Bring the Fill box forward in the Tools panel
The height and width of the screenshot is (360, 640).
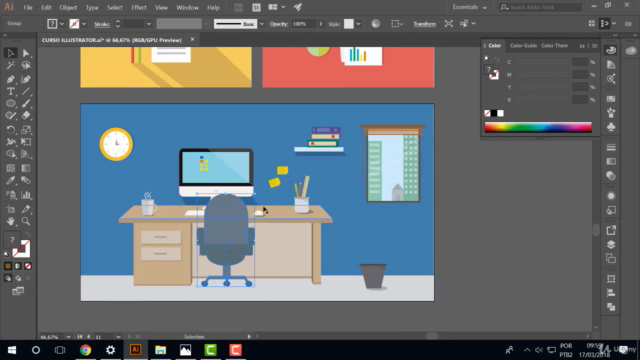12,240
